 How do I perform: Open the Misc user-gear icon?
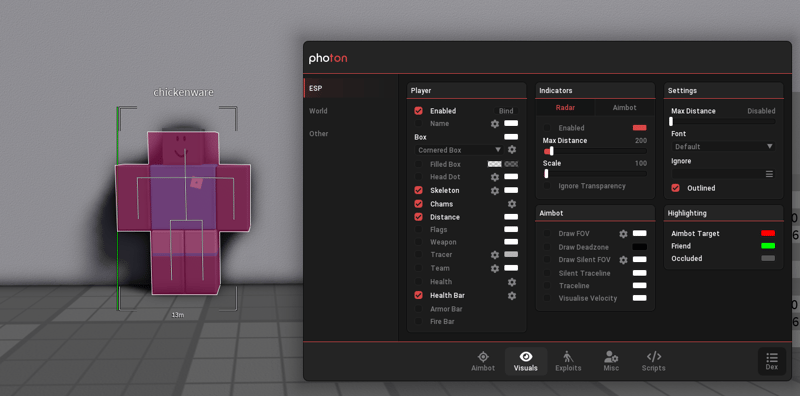[x=611, y=357]
